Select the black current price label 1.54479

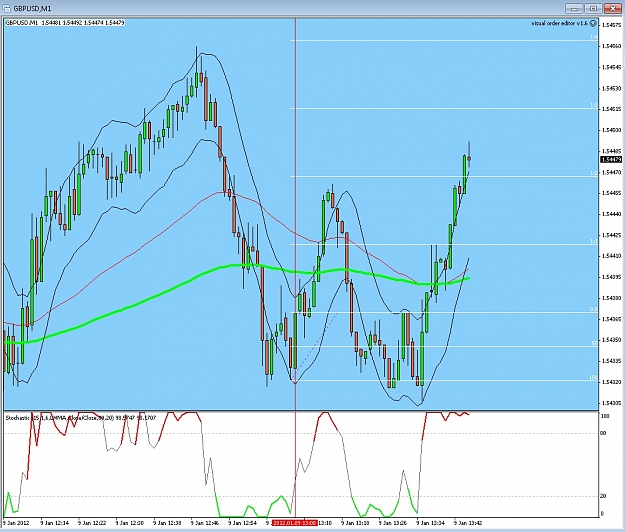click(611, 159)
